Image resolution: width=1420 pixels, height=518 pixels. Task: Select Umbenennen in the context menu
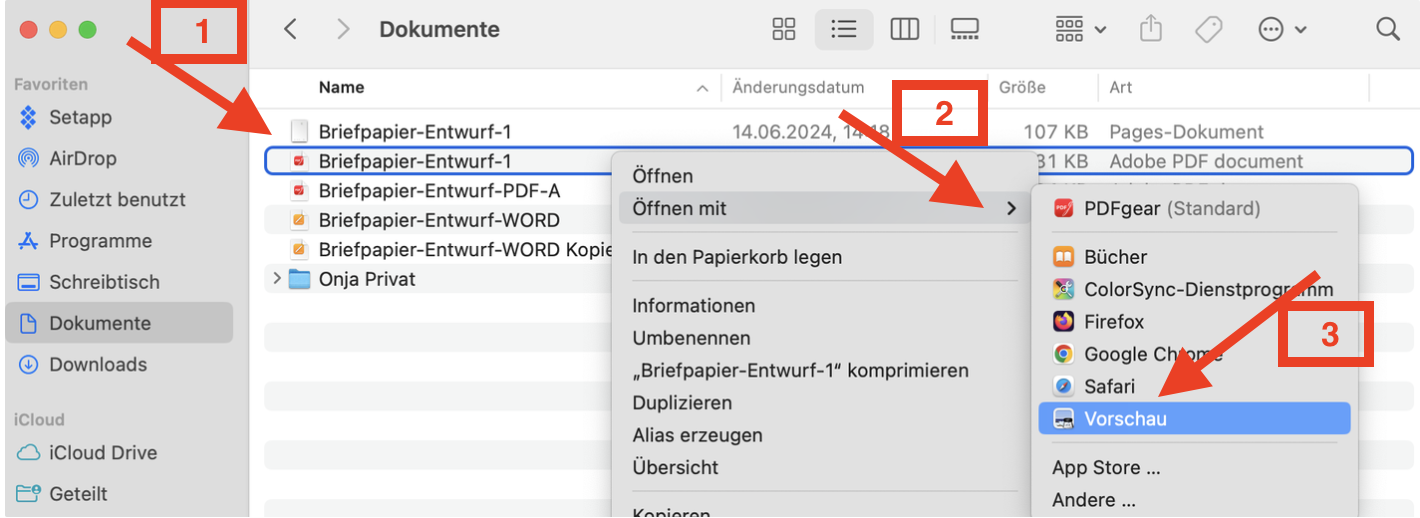(691, 338)
